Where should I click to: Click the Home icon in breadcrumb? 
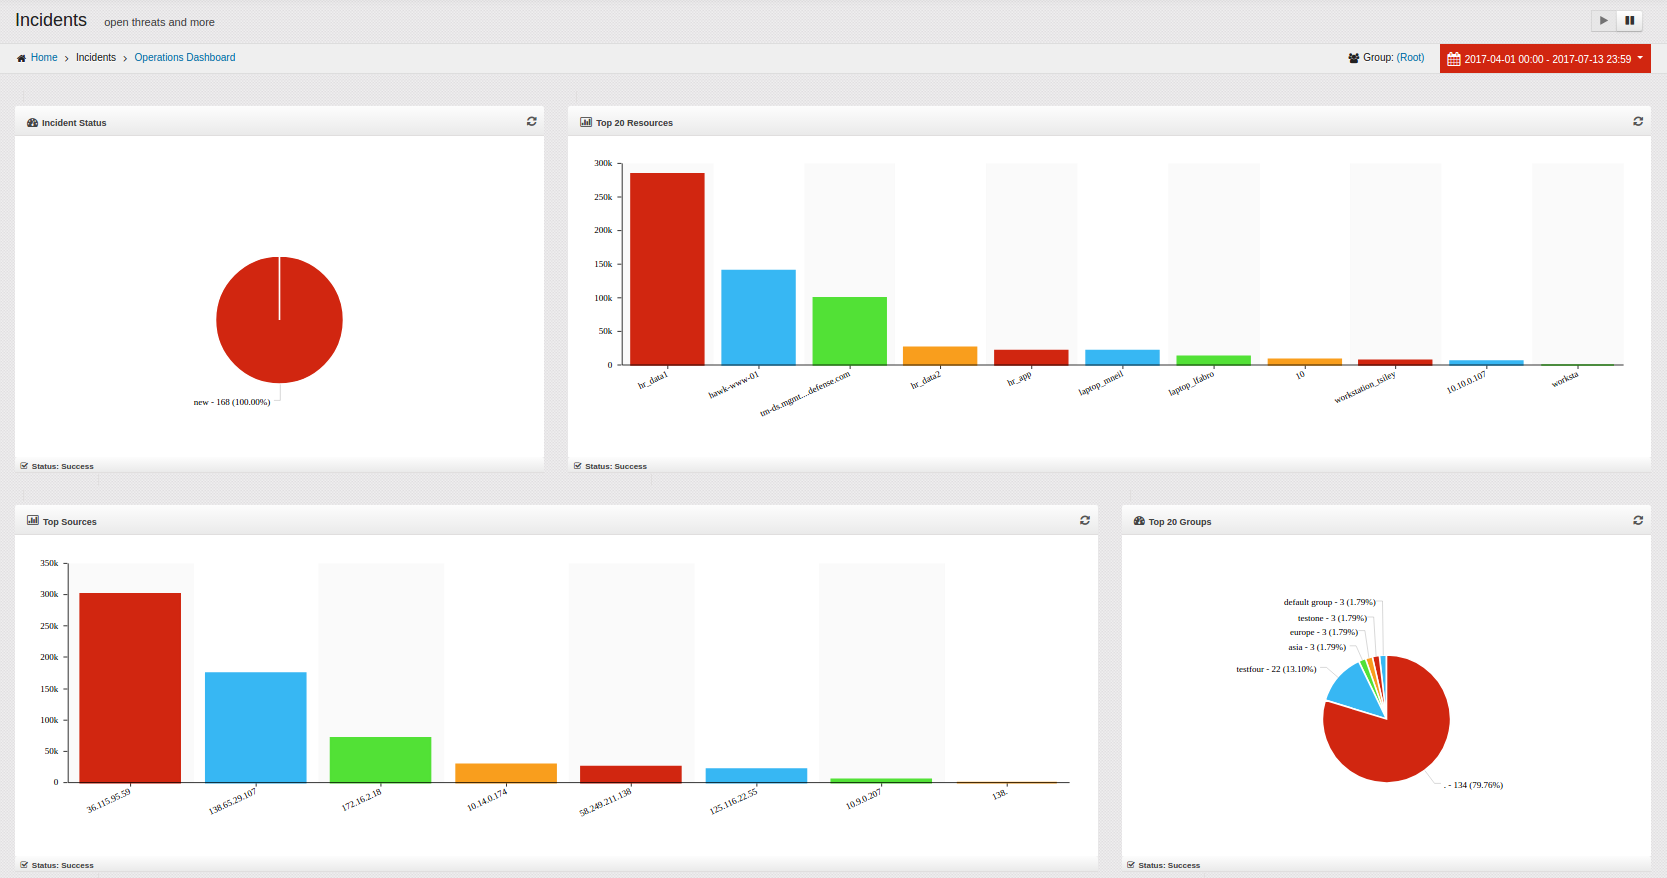[x=21, y=58]
